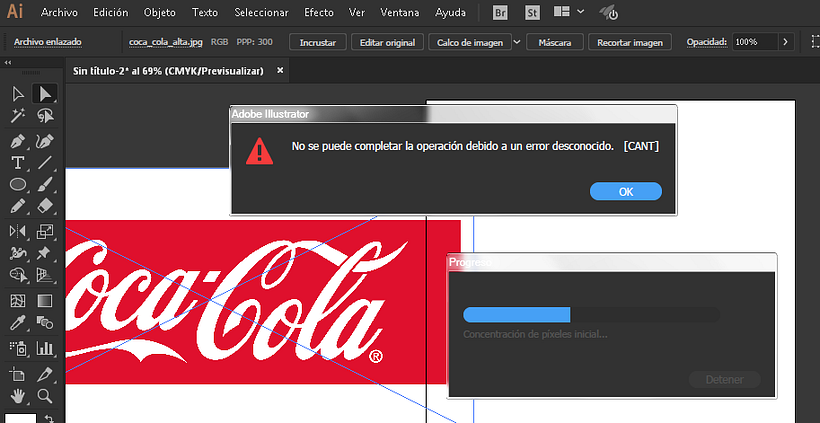The width and height of the screenshot is (820, 423).
Task: Pick the Lasso tool
Action: [x=45, y=116]
